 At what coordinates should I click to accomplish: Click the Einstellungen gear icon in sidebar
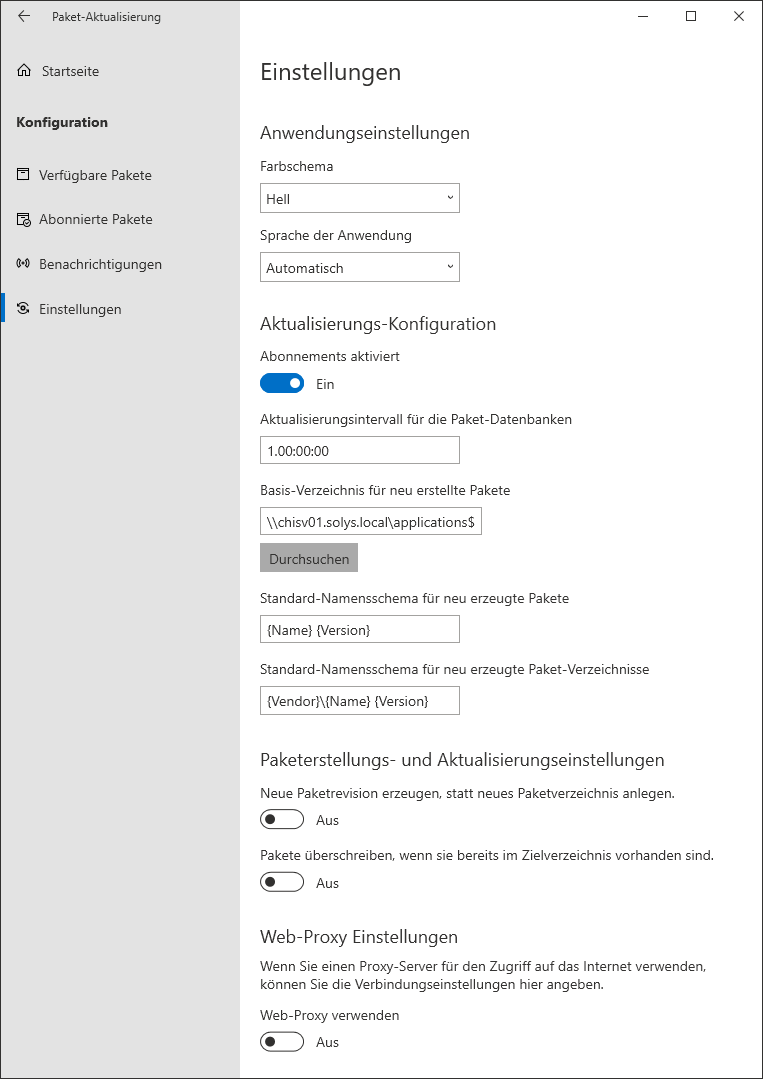coord(23,309)
